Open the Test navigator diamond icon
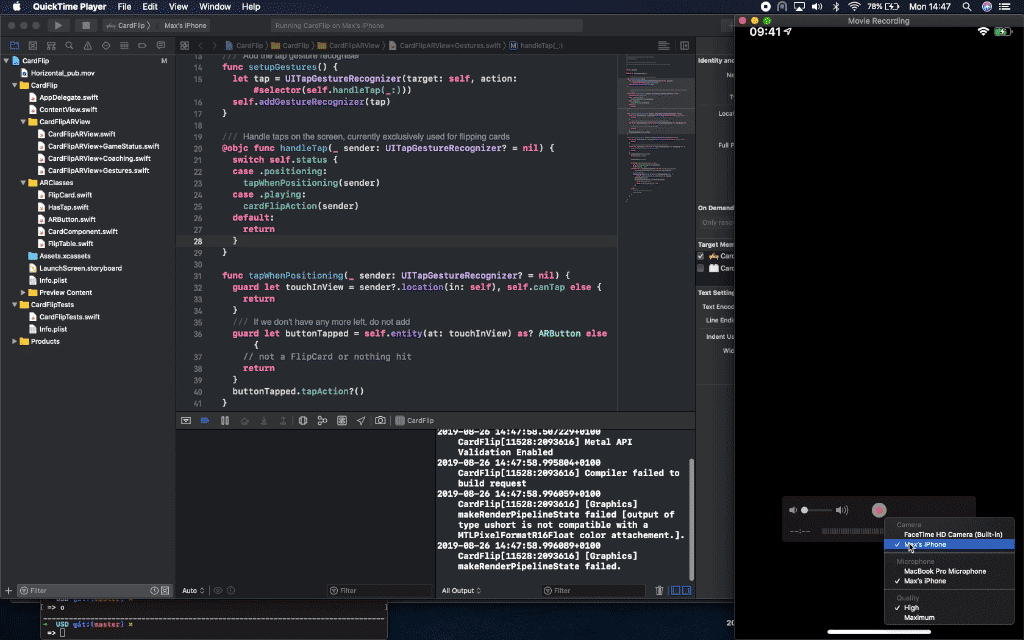 coord(106,46)
